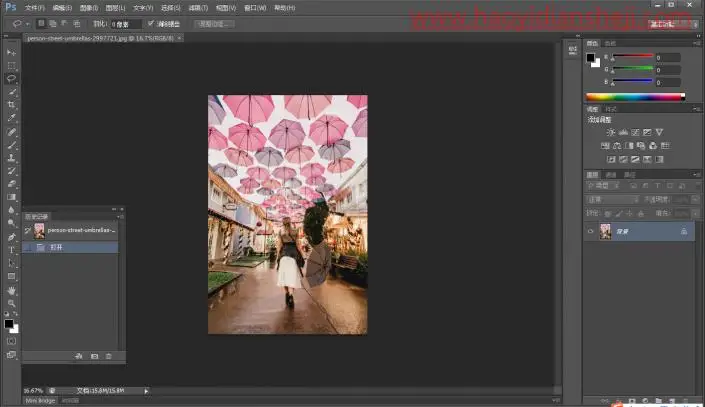This screenshot has height=407, width=705.
Task: Click the color spectrum ramp in Color panel
Action: [635, 97]
